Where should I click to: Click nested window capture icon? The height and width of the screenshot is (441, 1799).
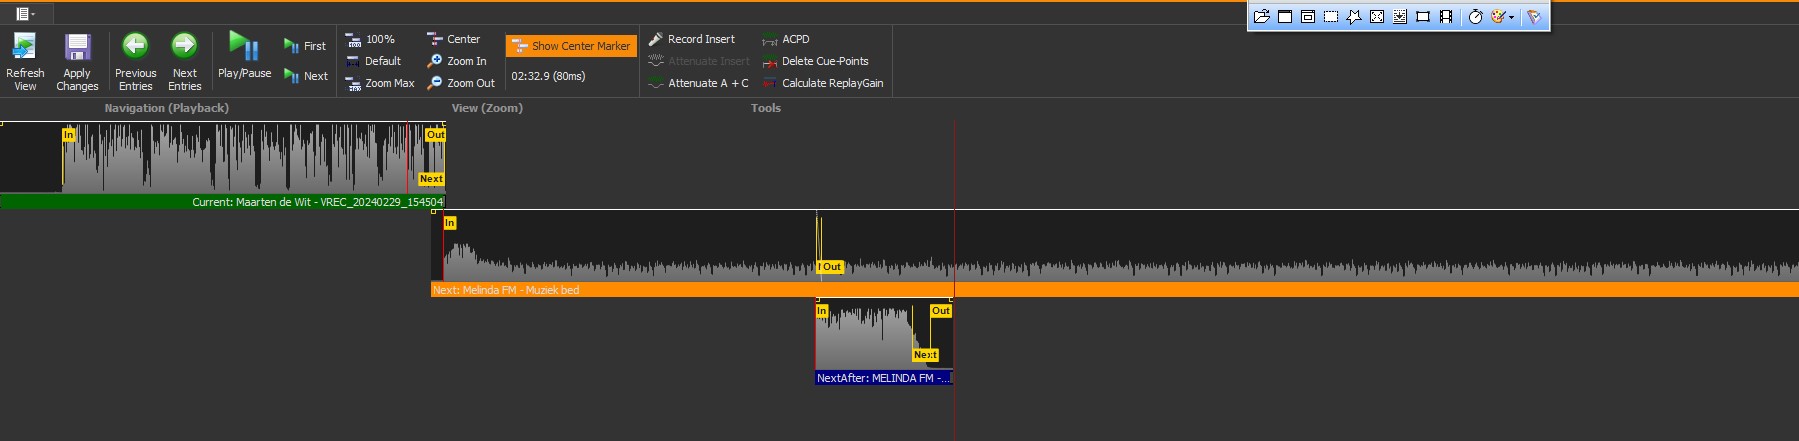[x=1308, y=16]
